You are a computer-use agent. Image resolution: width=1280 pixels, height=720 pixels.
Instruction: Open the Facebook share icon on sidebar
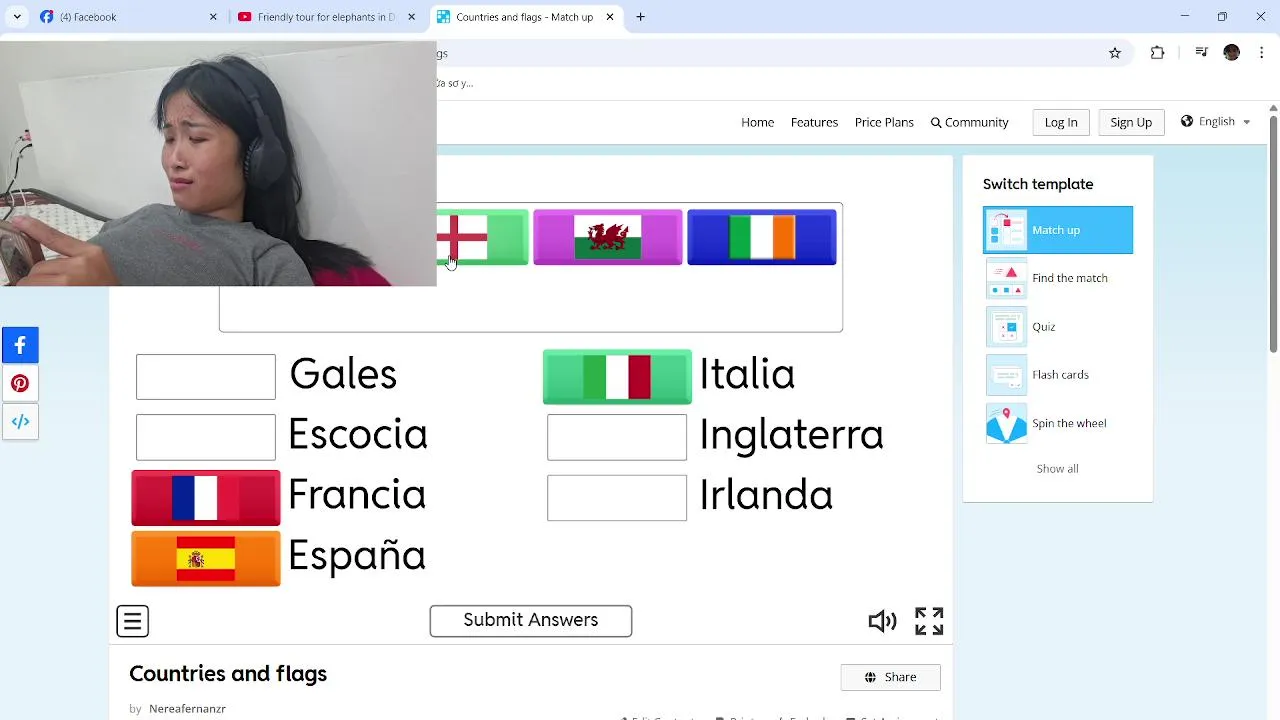pyautogui.click(x=20, y=345)
